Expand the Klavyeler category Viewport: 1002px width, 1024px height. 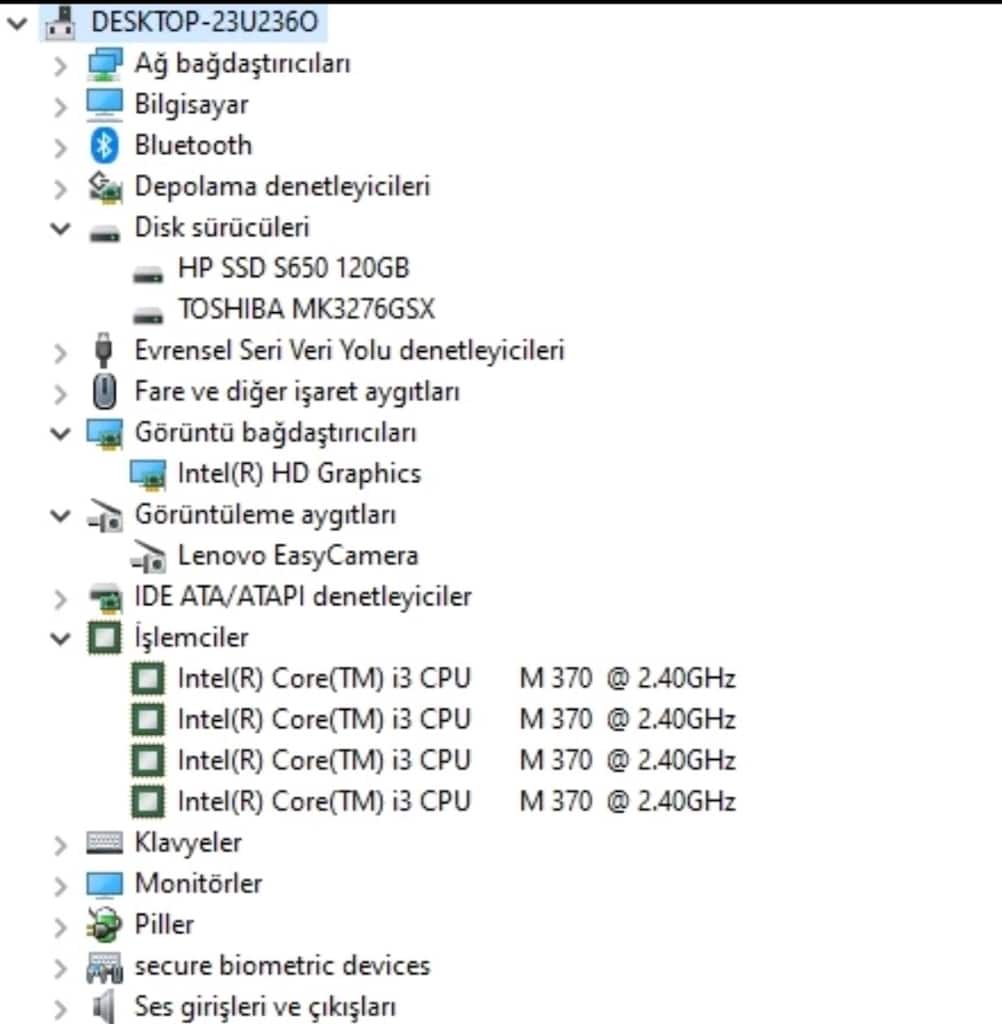tap(60, 845)
